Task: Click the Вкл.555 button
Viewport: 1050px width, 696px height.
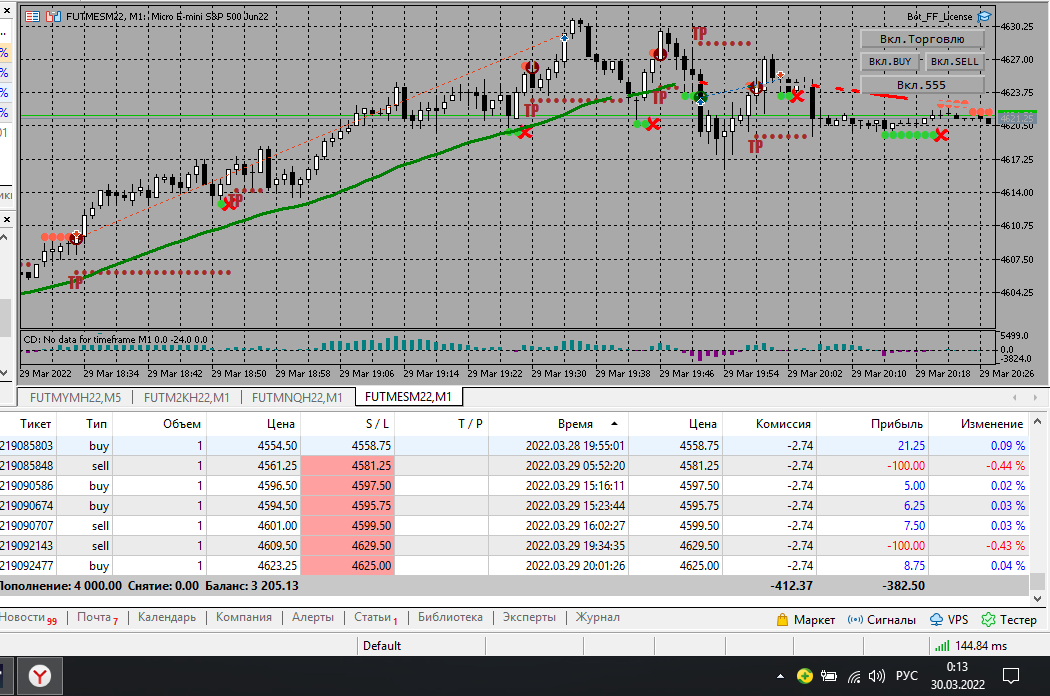Action: click(x=922, y=85)
